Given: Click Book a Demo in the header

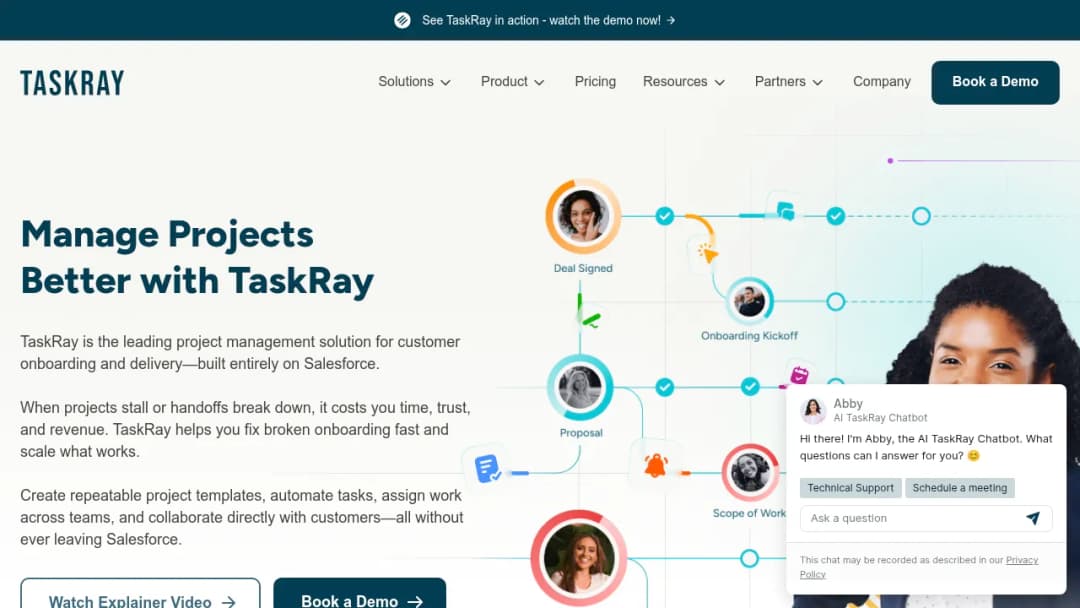Looking at the screenshot, I should point(995,82).
